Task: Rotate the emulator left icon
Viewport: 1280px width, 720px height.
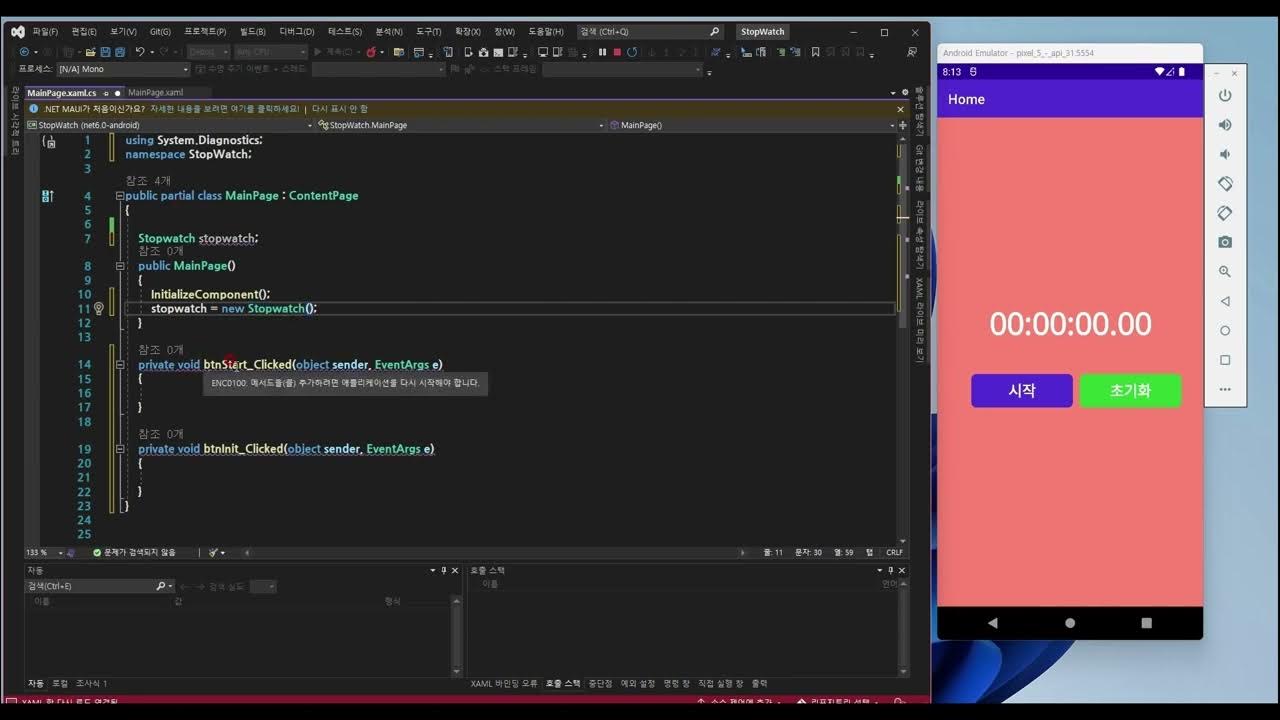Action: coord(1224,184)
